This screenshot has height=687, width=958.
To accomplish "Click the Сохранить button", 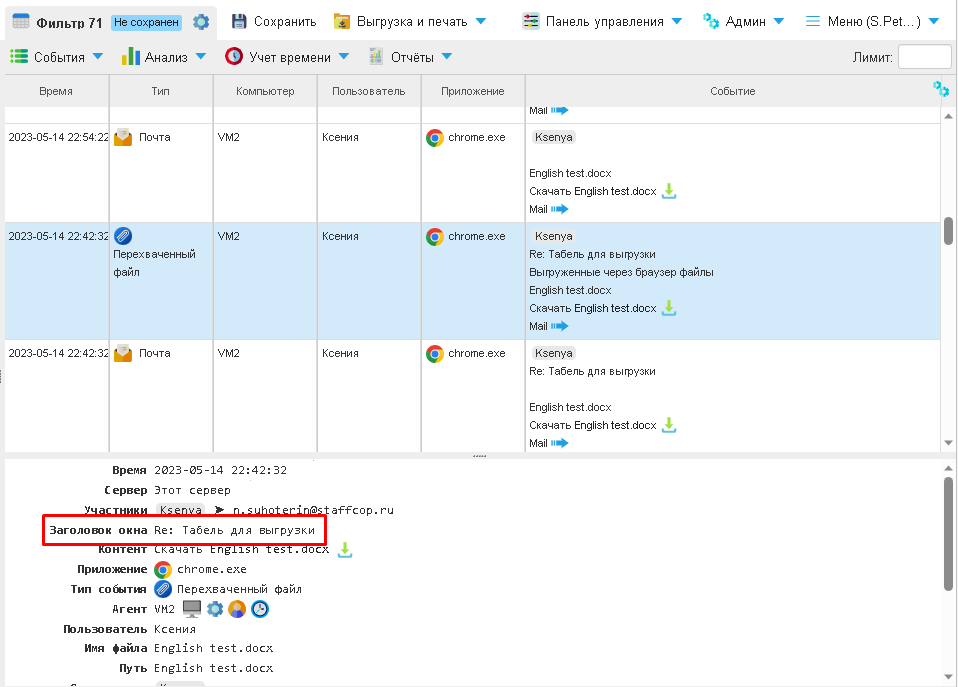I will (273, 21).
